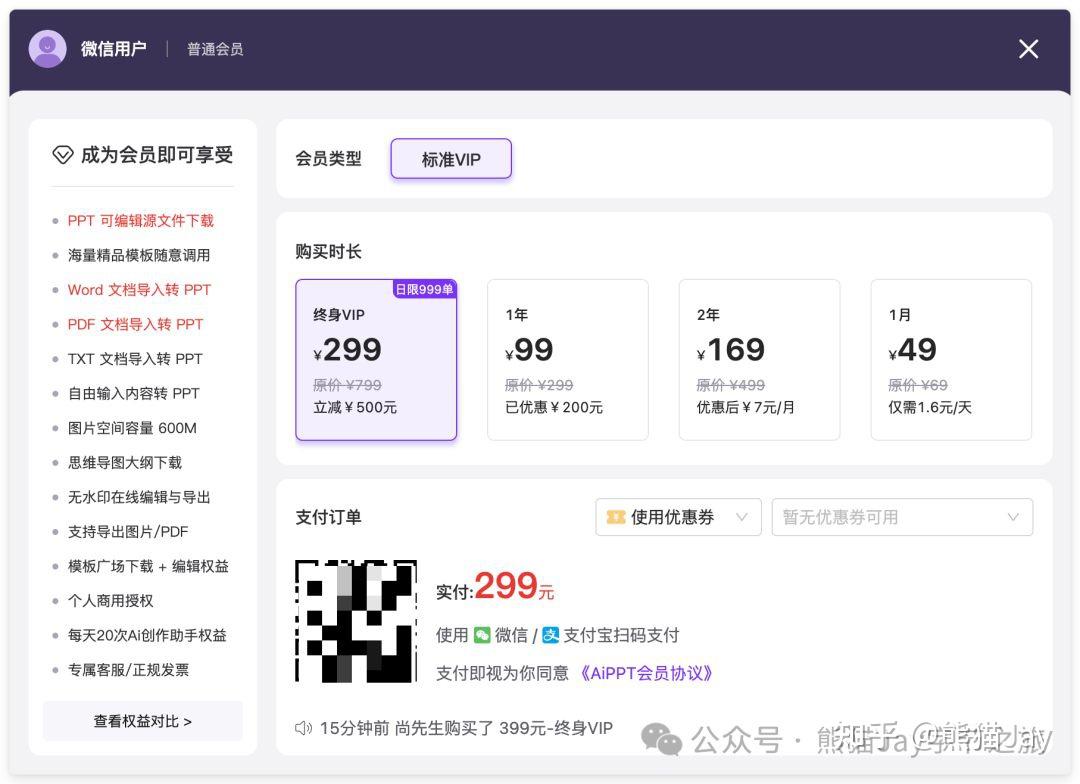Image resolution: width=1080 pixels, height=784 pixels.
Task: Click the payment QR code
Action: pos(356,621)
